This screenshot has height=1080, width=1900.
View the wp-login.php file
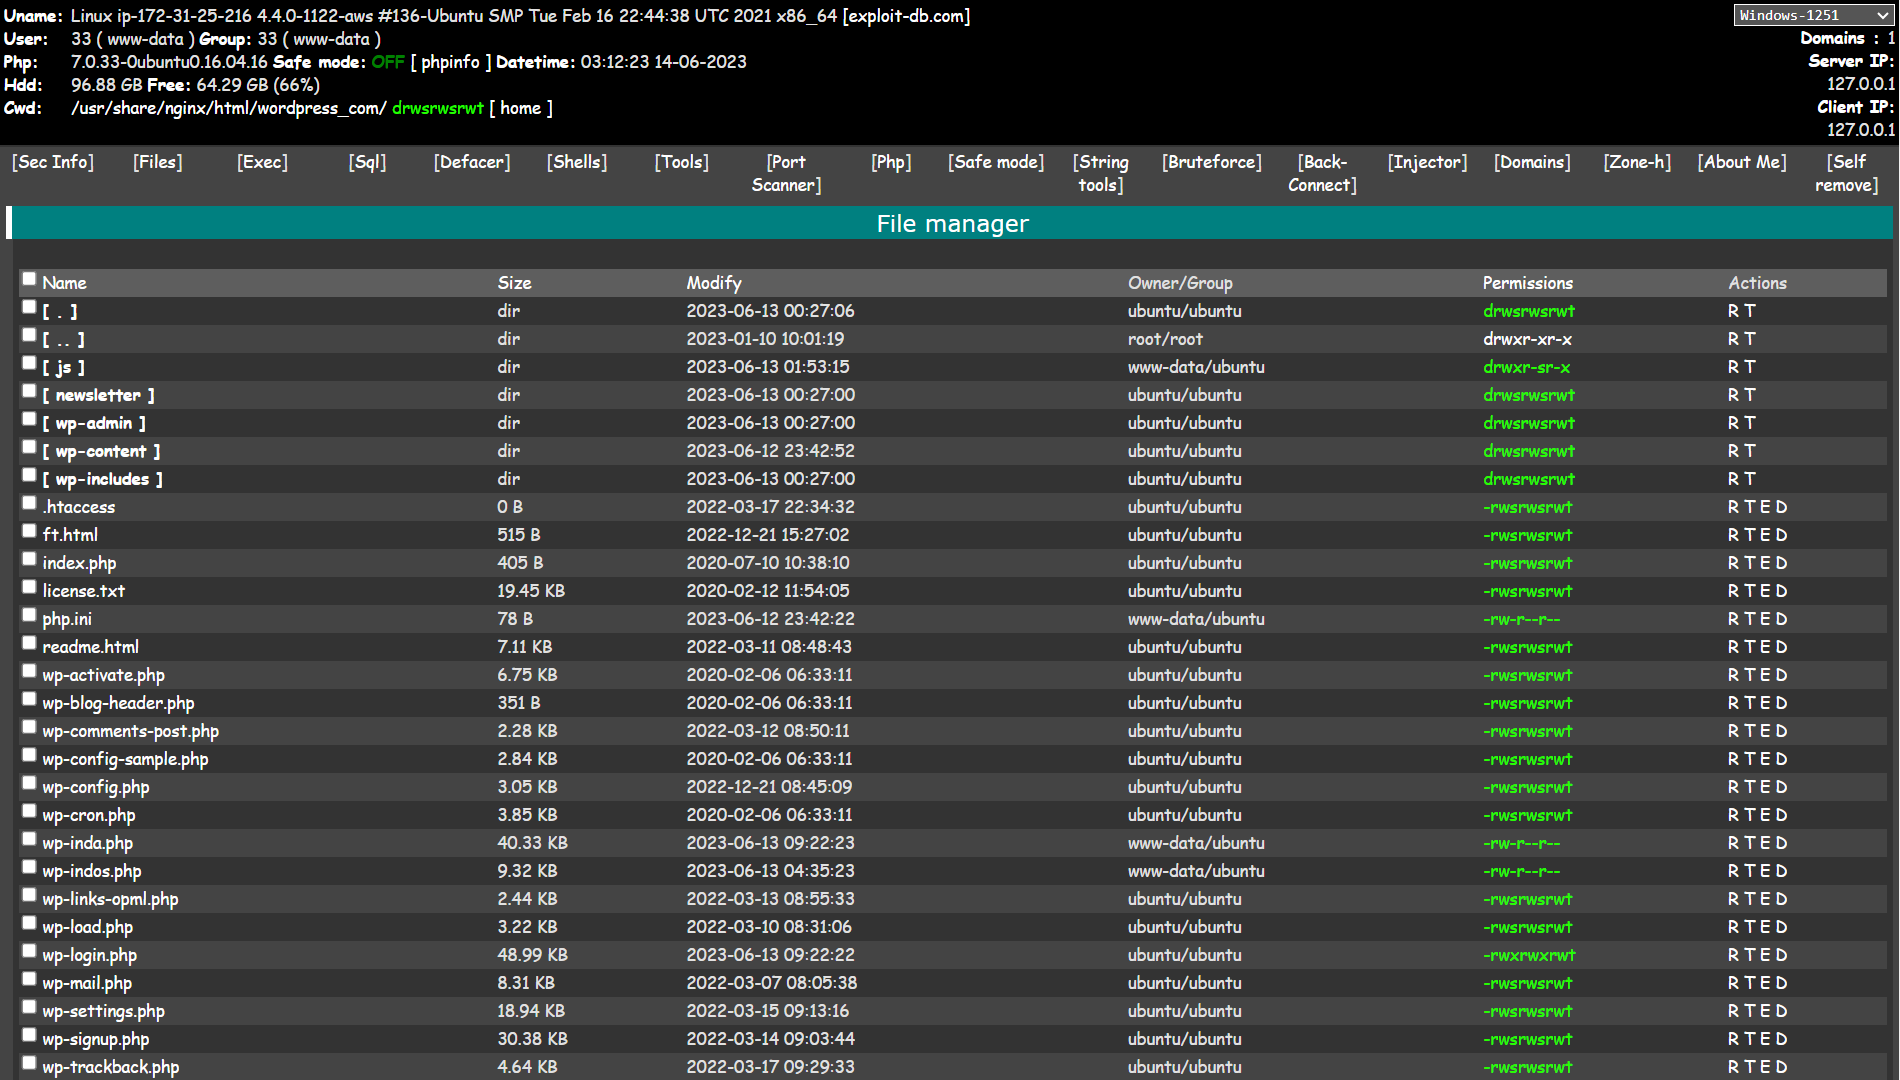click(90, 955)
